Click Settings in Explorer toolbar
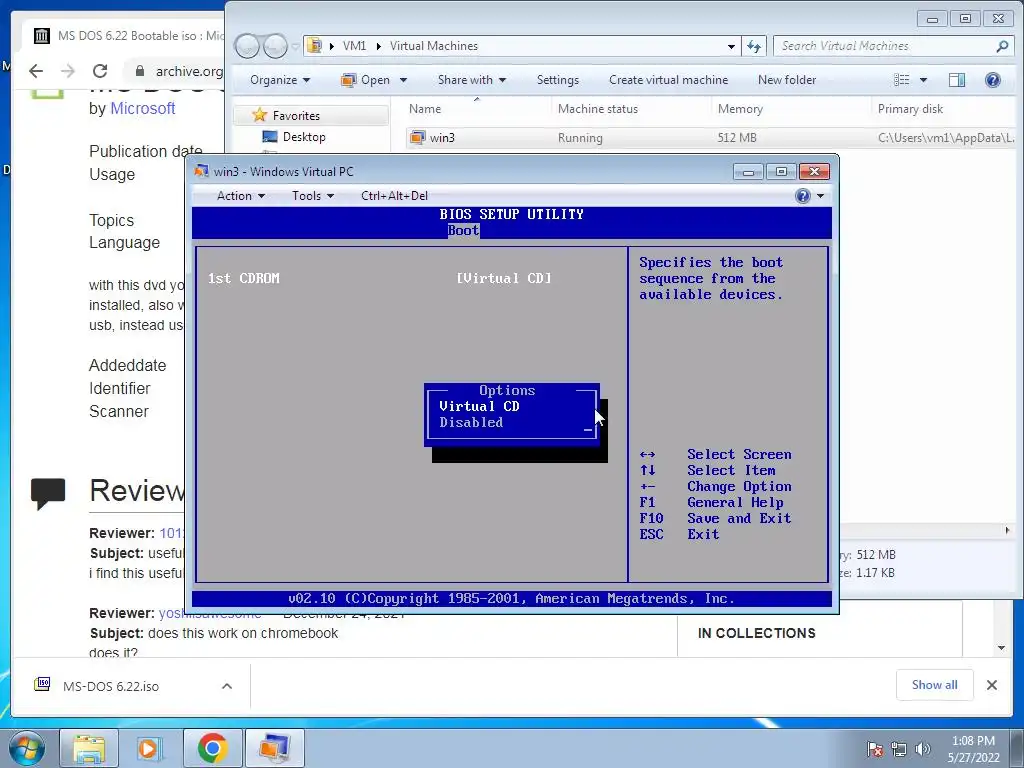 click(558, 80)
